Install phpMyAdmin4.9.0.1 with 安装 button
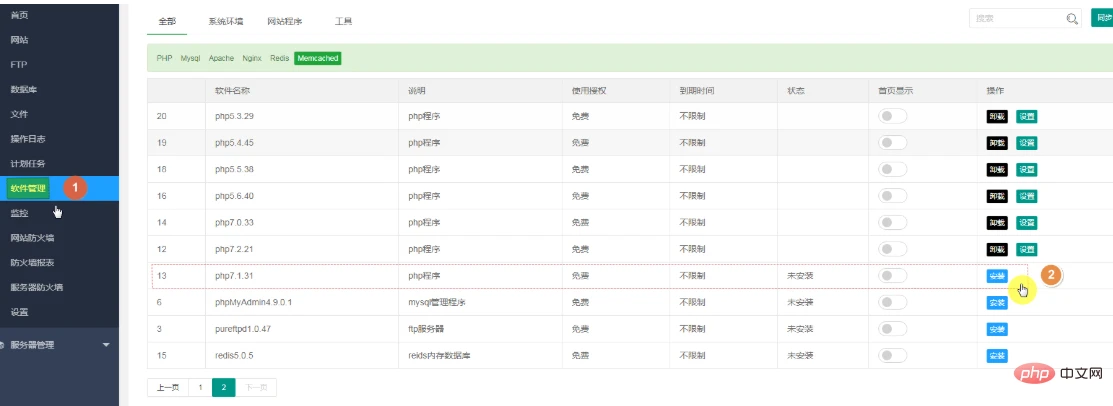Viewport: 1113px width, 406px height. click(997, 302)
